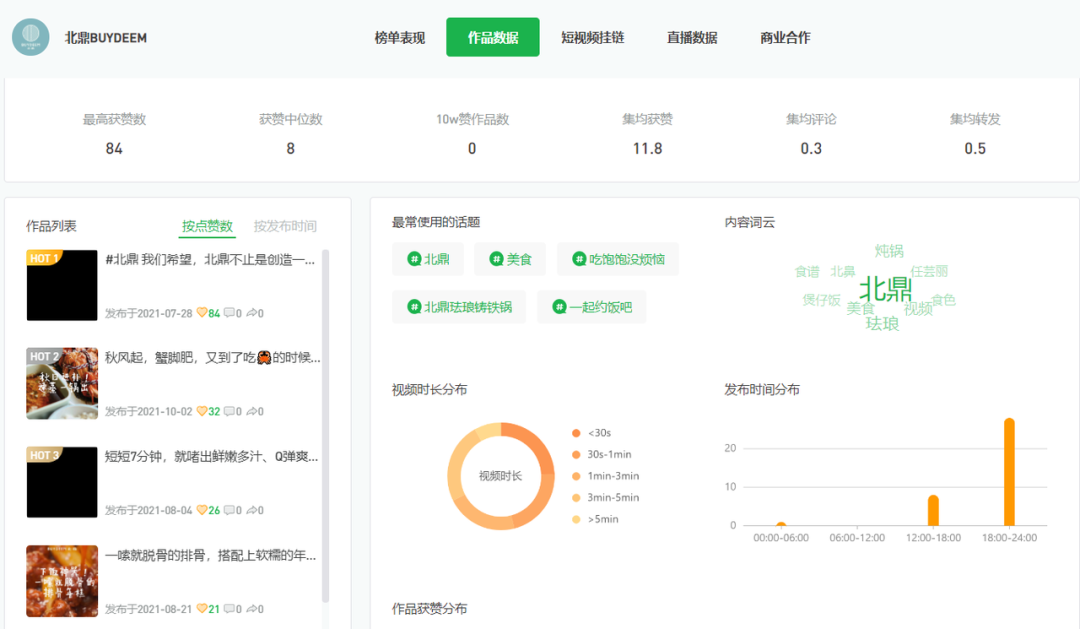Click the share icon on HOT 1 video
This screenshot has height=629, width=1080.
tap(251, 313)
